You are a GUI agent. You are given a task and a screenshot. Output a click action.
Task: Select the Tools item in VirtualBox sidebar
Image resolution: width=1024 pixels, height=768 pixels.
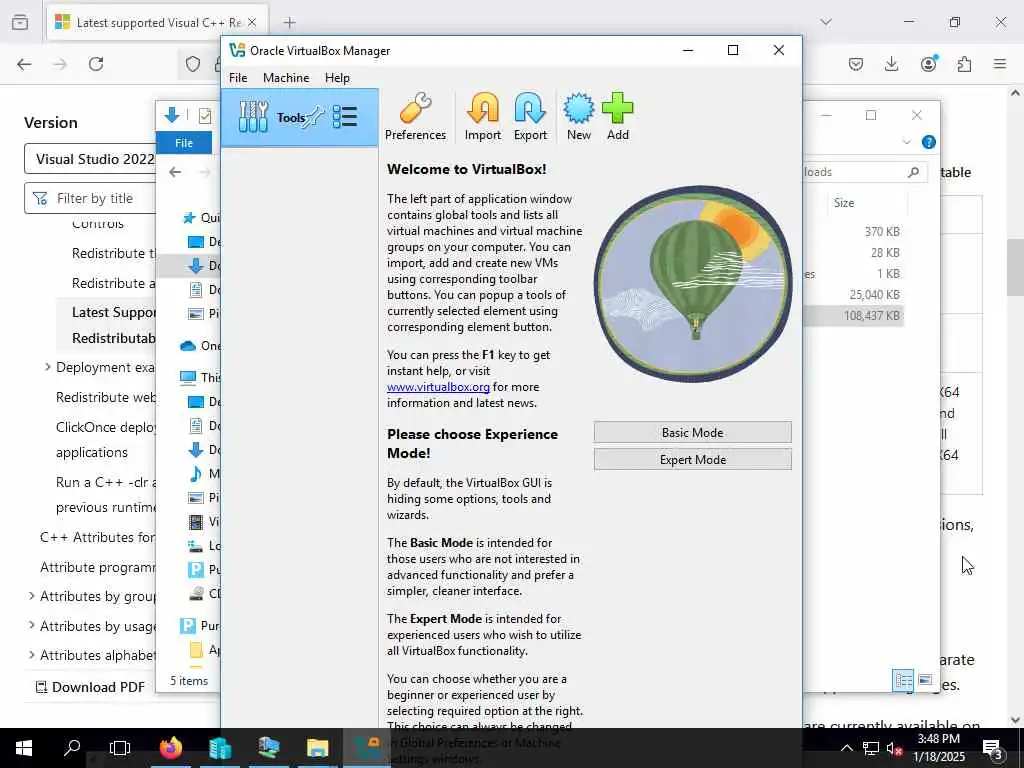click(x=299, y=118)
